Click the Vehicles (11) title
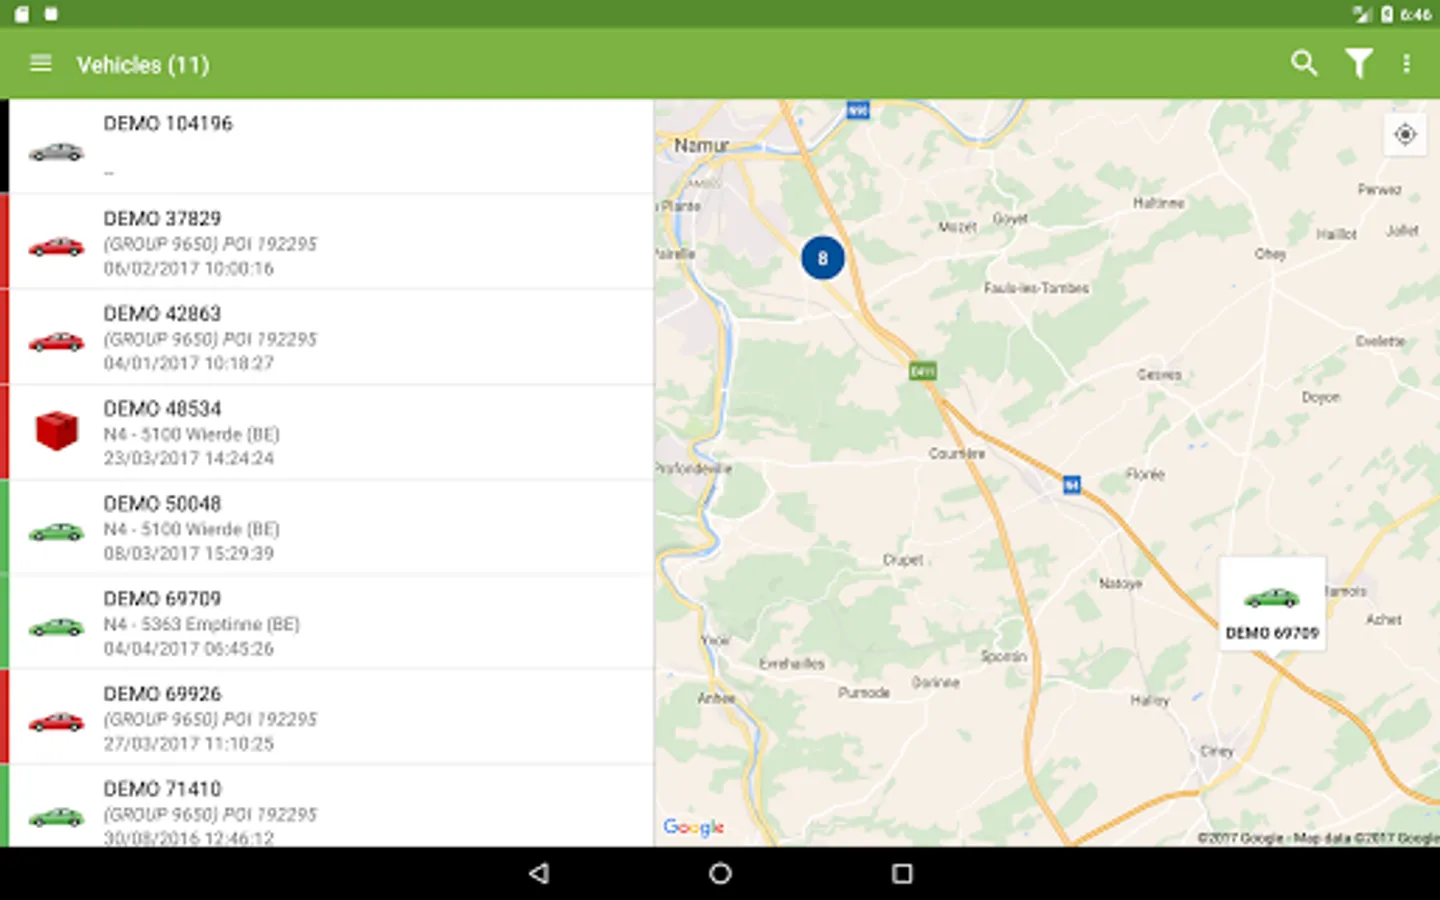The height and width of the screenshot is (900, 1440). tap(143, 65)
